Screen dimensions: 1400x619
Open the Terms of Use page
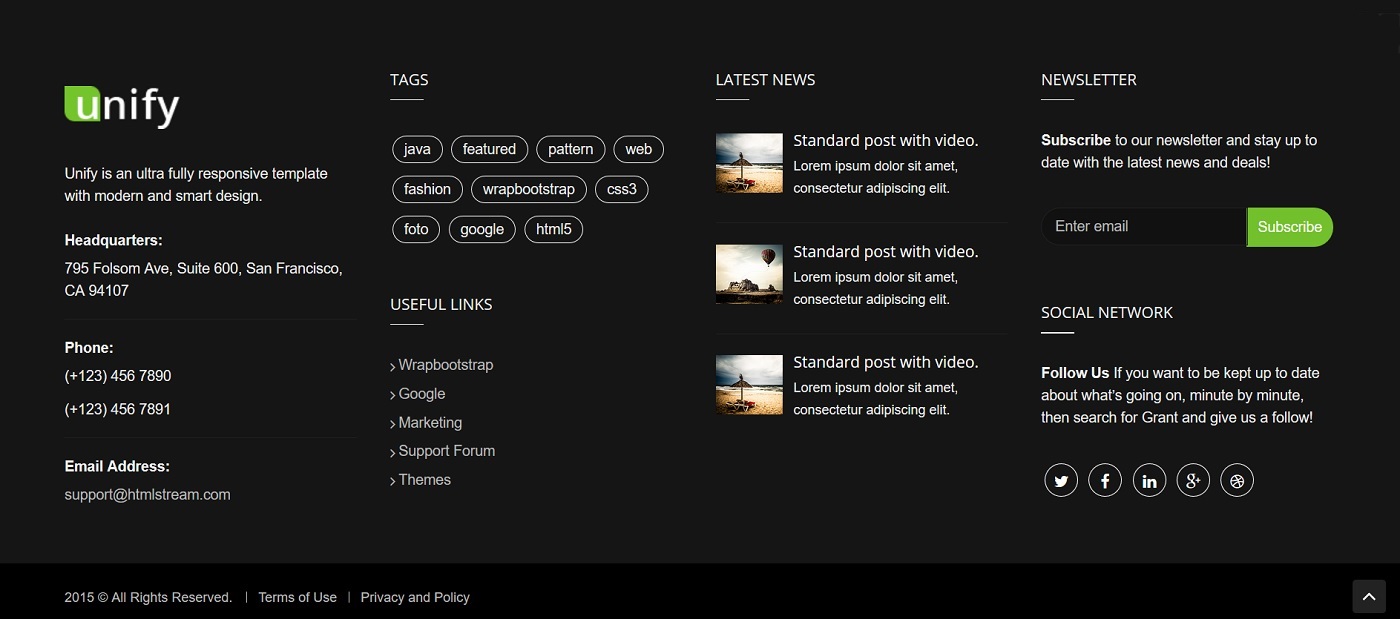coord(297,597)
